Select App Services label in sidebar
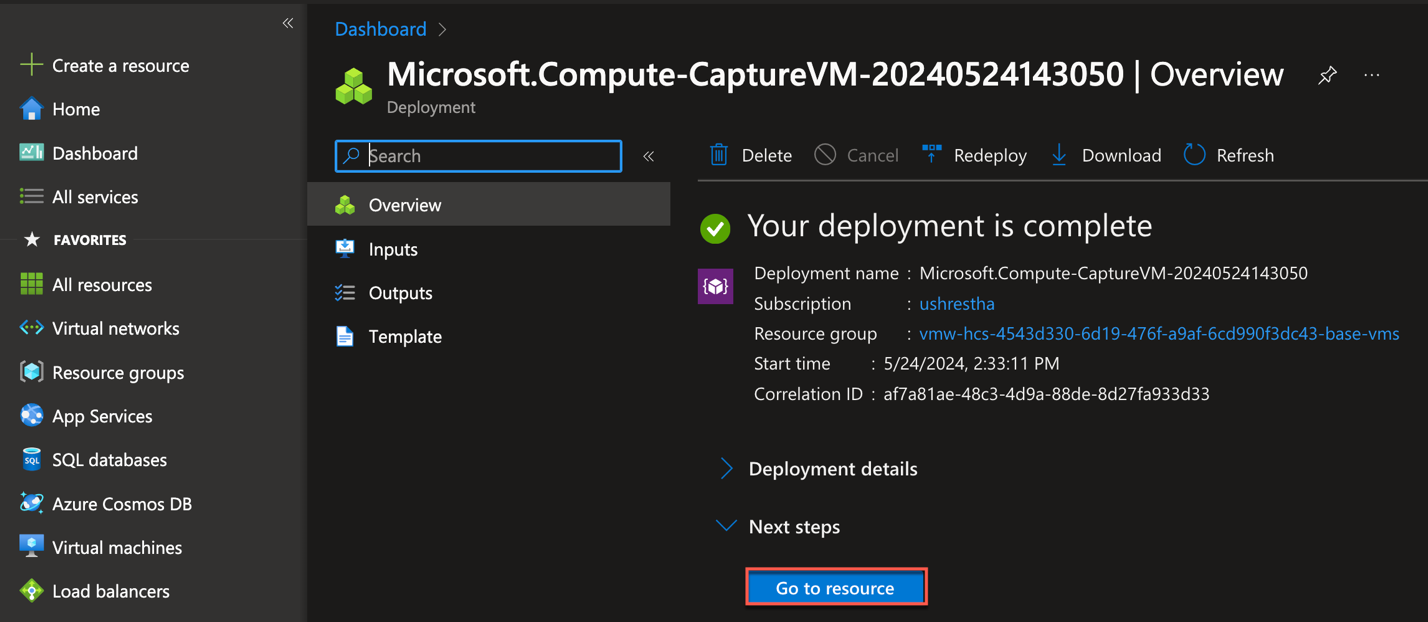The height and width of the screenshot is (622, 1428). point(102,416)
